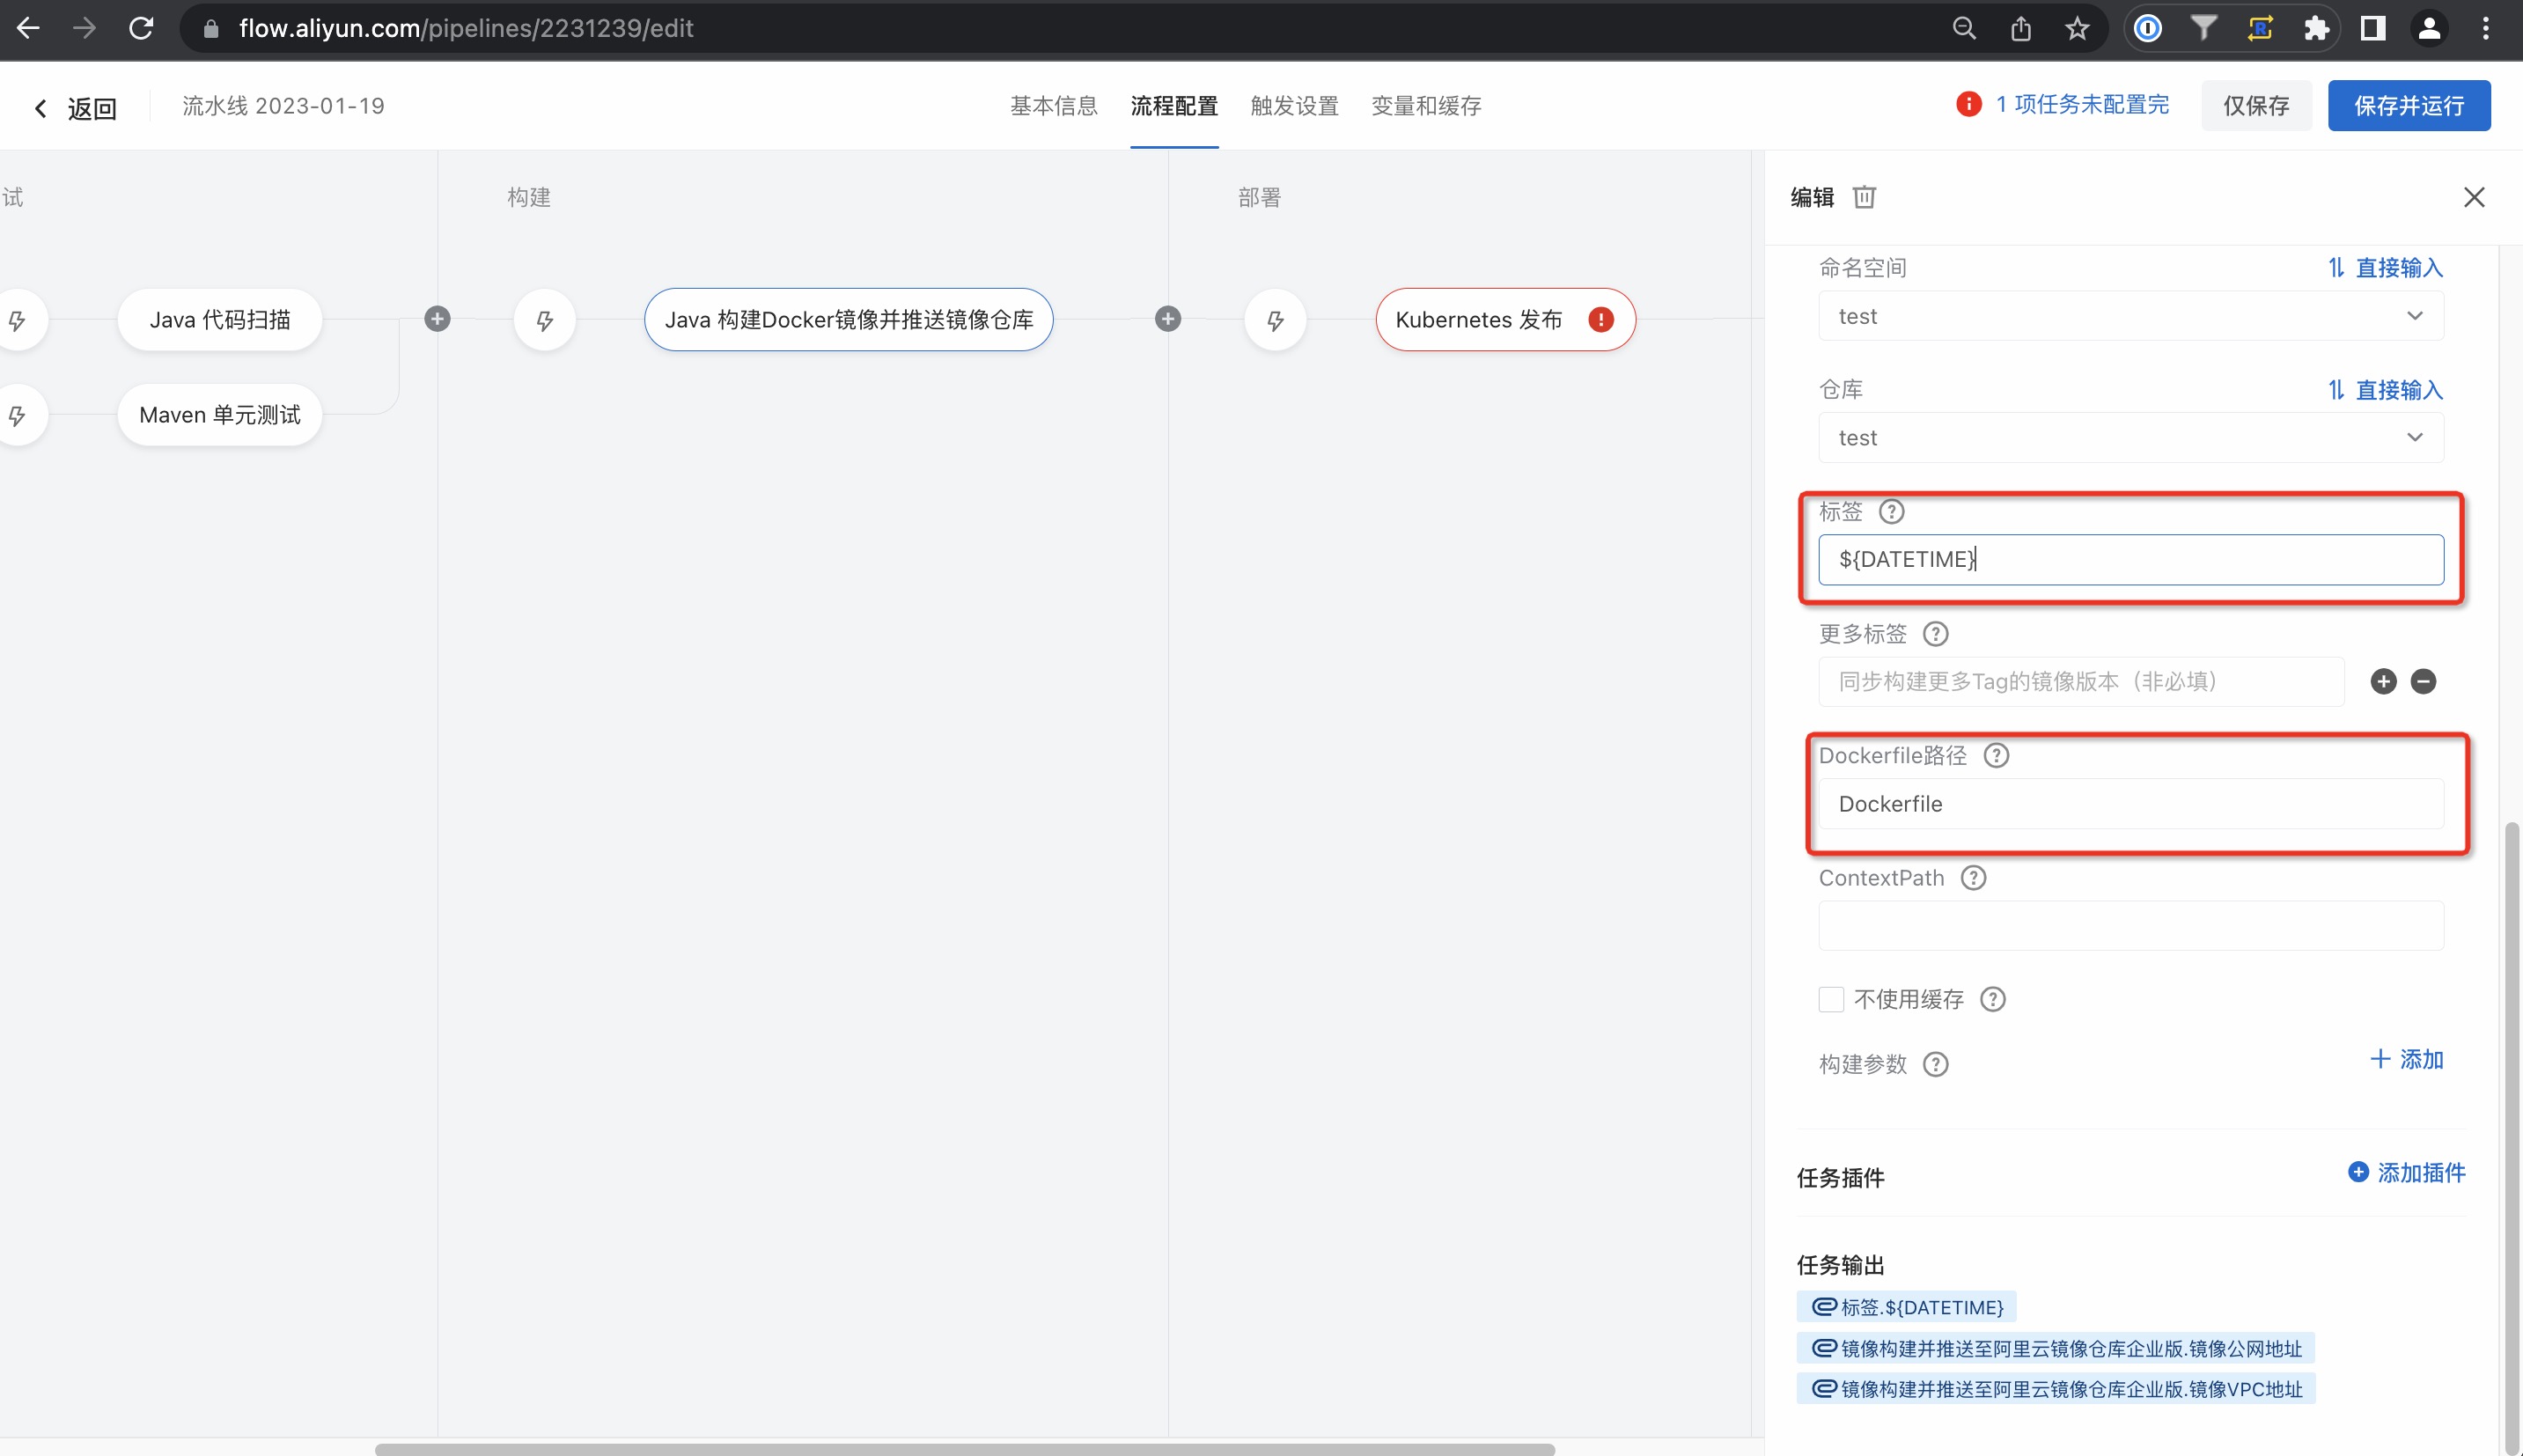Image resolution: width=2523 pixels, height=1456 pixels.
Task: Enable the 不使用缓存 checkbox
Action: 1831,999
